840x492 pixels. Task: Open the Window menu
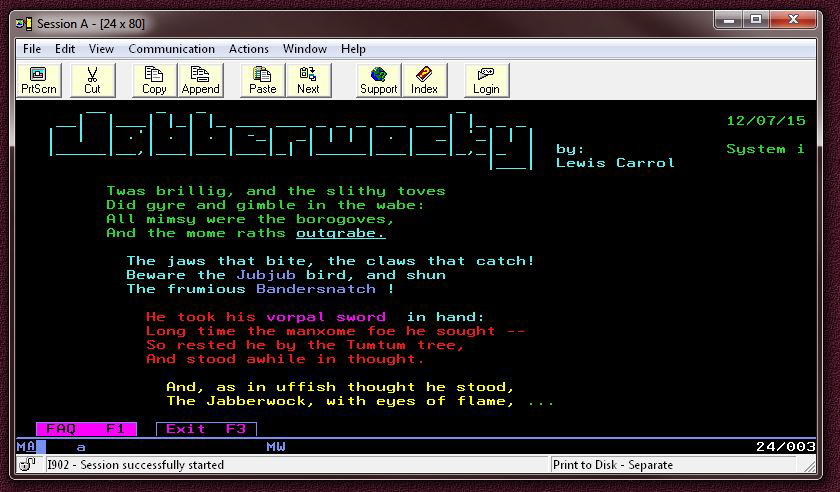pos(305,49)
